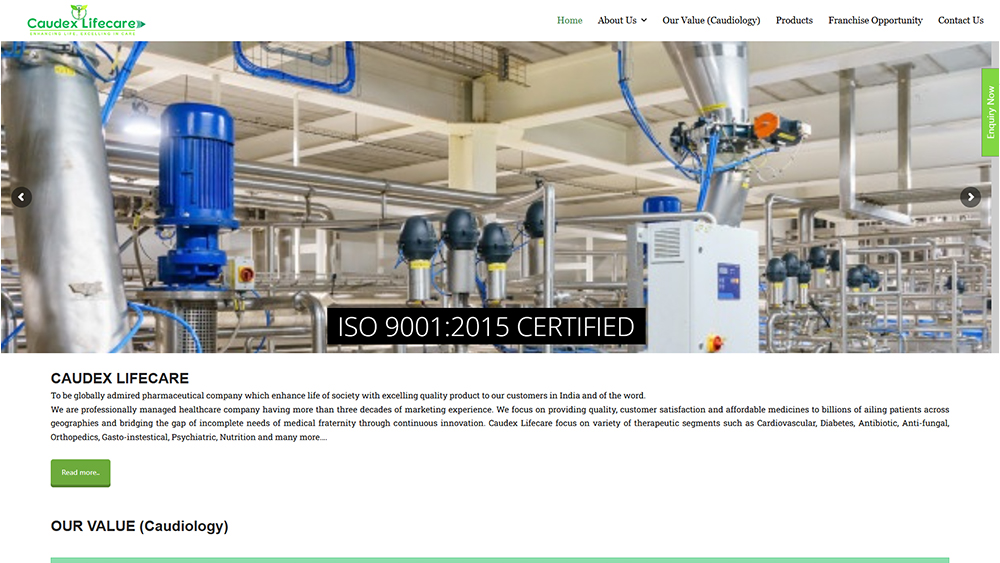Open Franchise Opportunity page
The image size is (1000, 563).
pos(875,20)
